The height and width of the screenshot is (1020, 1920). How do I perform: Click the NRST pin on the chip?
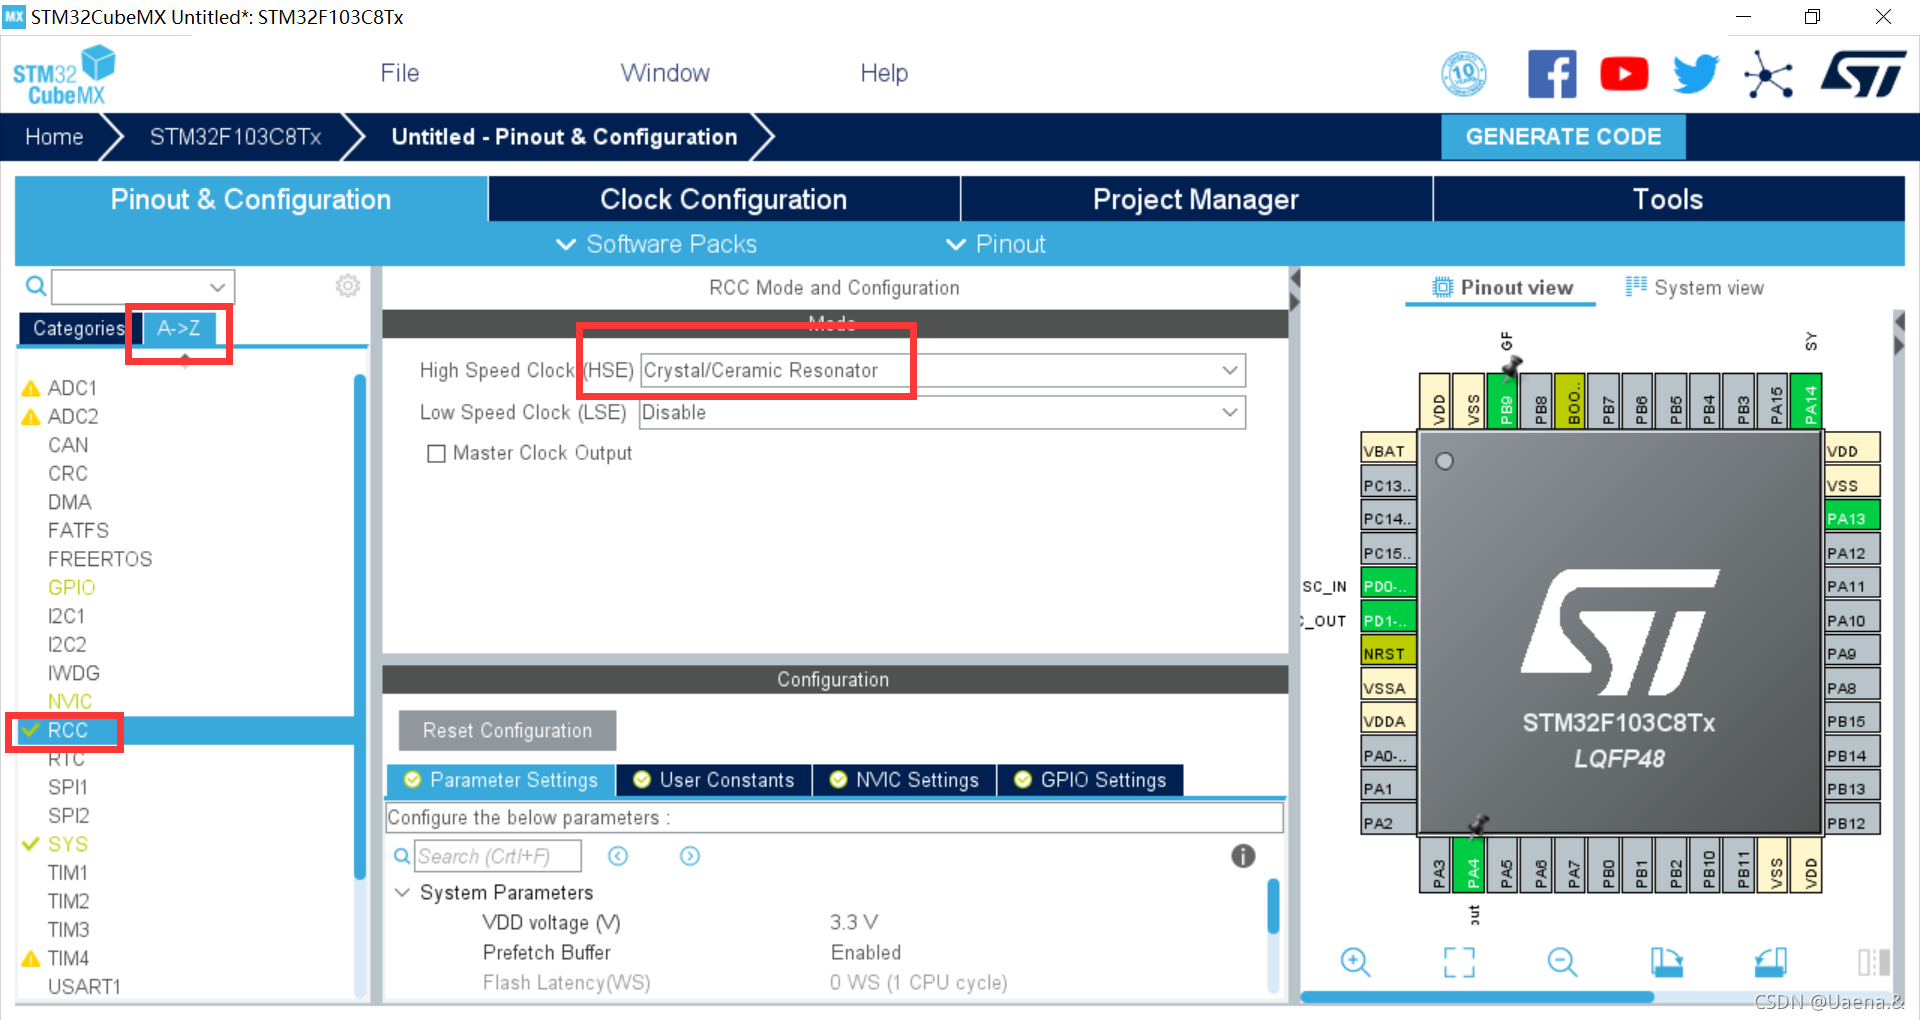1388,653
